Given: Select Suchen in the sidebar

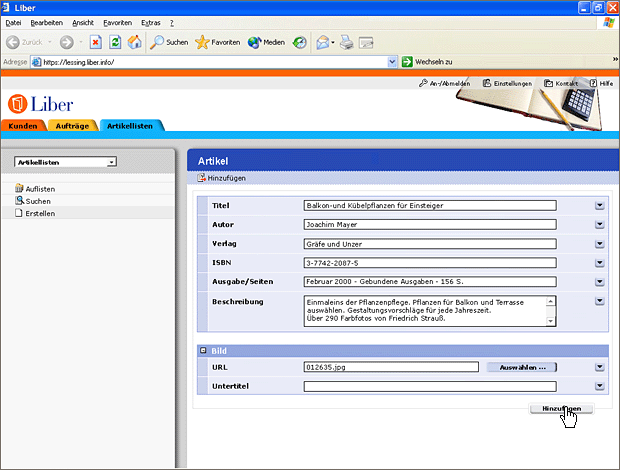Looking at the screenshot, I should [33, 201].
